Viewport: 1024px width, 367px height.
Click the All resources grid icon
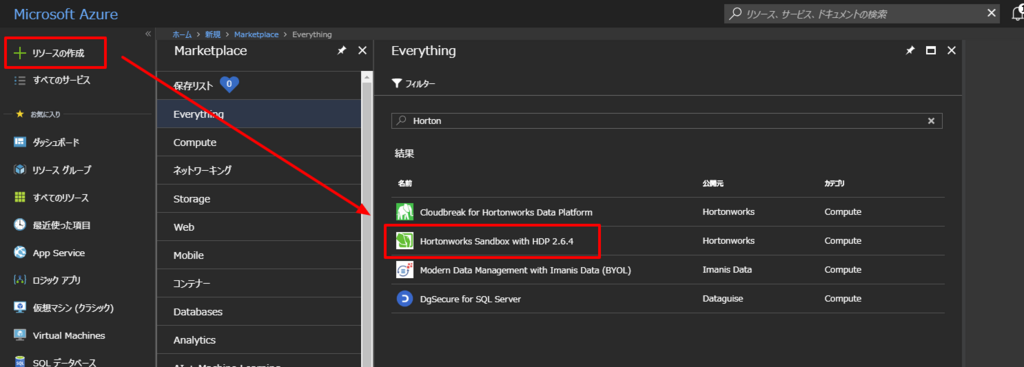click(20, 198)
